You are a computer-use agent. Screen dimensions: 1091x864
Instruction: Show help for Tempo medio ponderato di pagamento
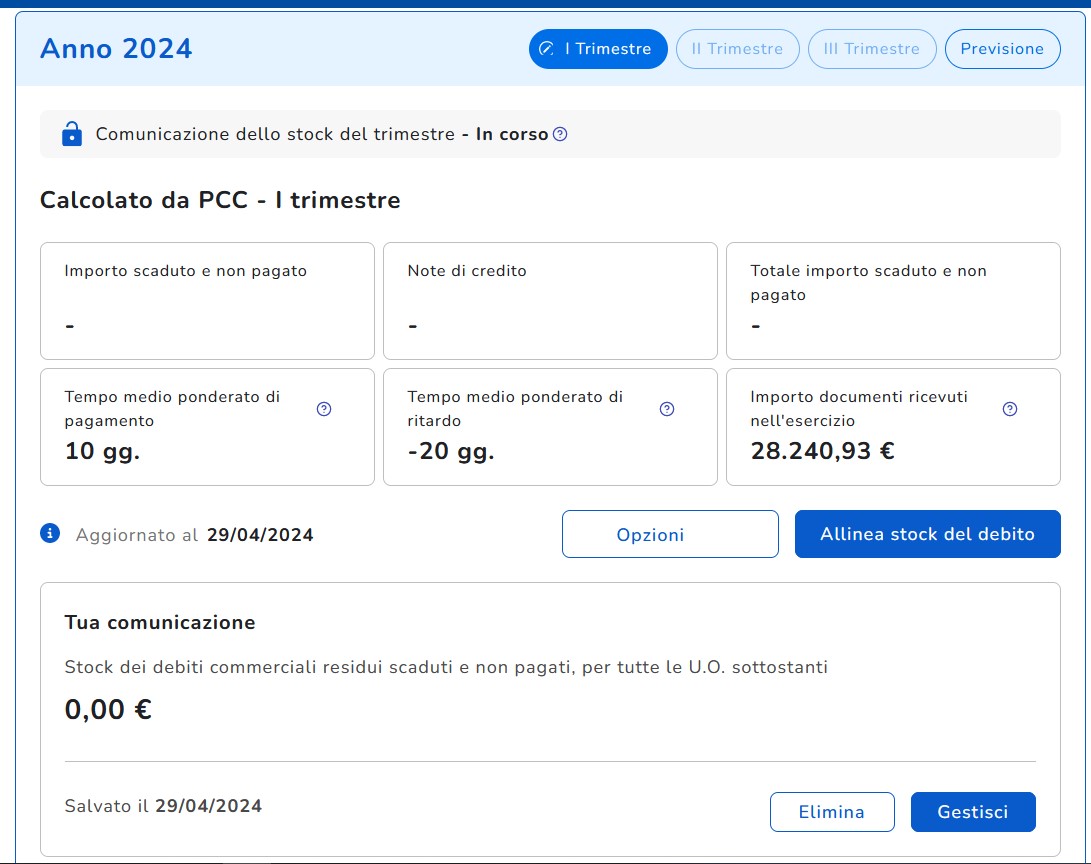[x=324, y=409]
